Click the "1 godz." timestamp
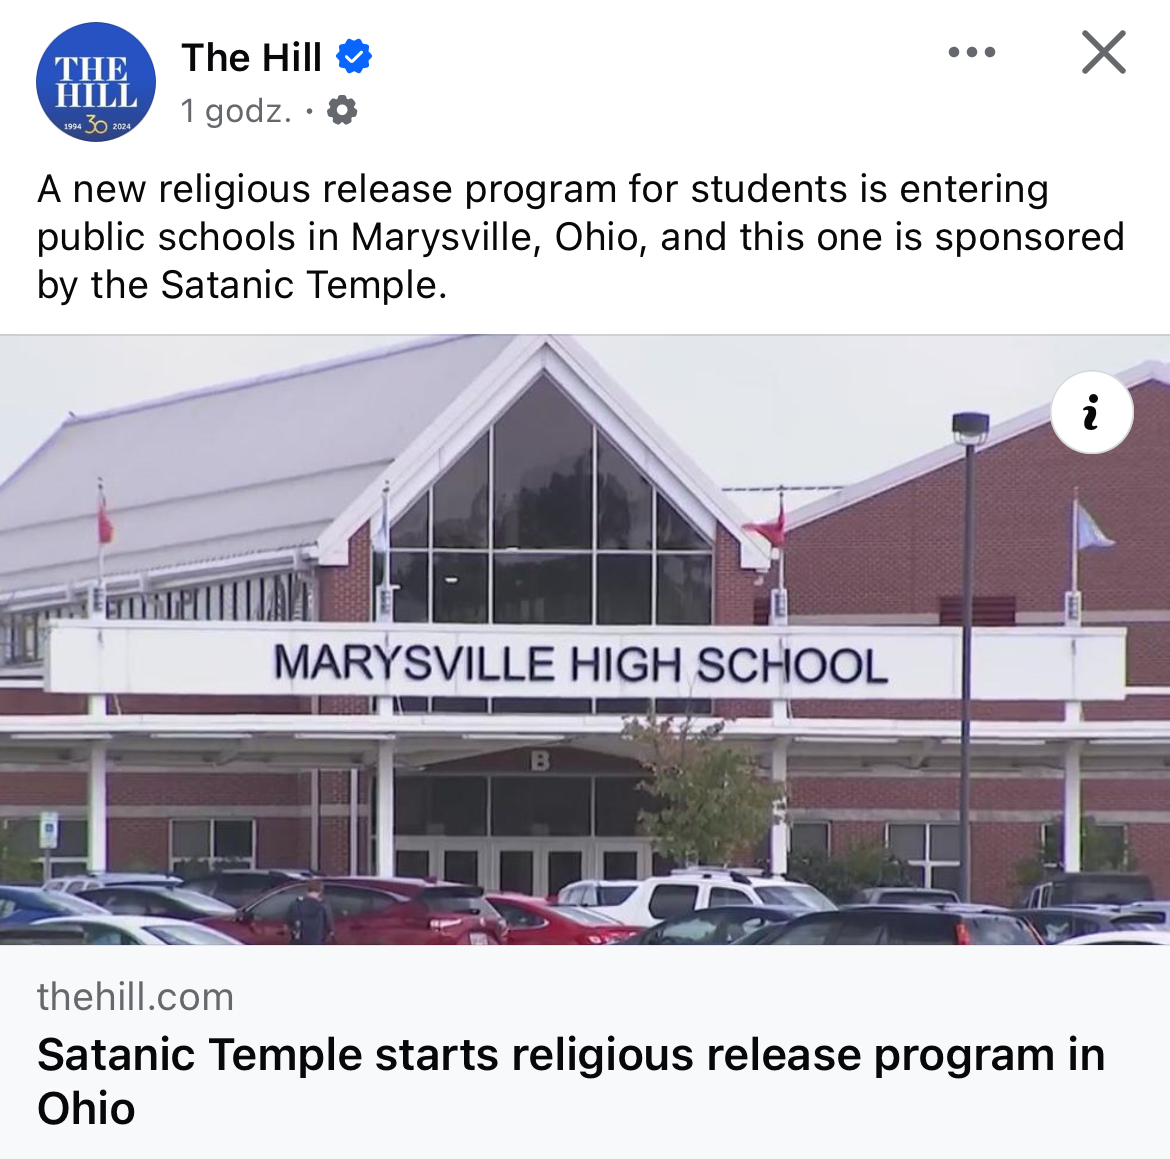This screenshot has height=1159, width=1170. click(236, 111)
